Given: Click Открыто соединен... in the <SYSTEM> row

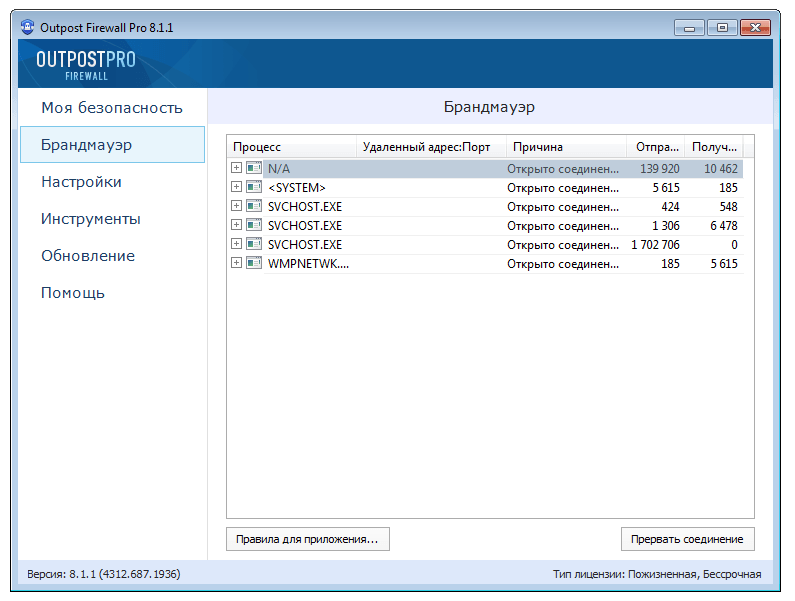Looking at the screenshot, I should [x=563, y=188].
